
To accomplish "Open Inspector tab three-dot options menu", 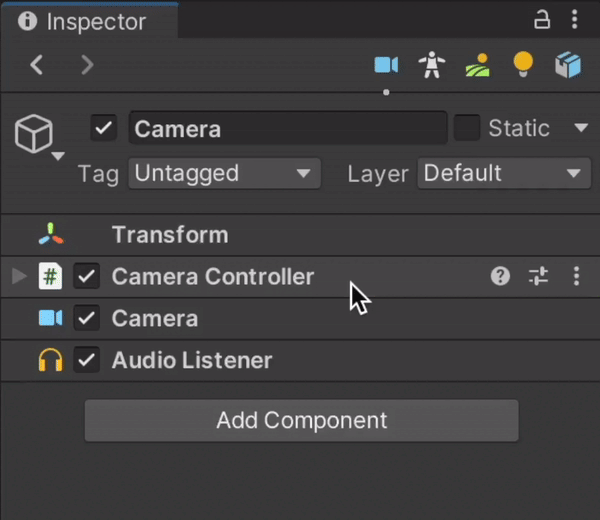I will point(574,20).
